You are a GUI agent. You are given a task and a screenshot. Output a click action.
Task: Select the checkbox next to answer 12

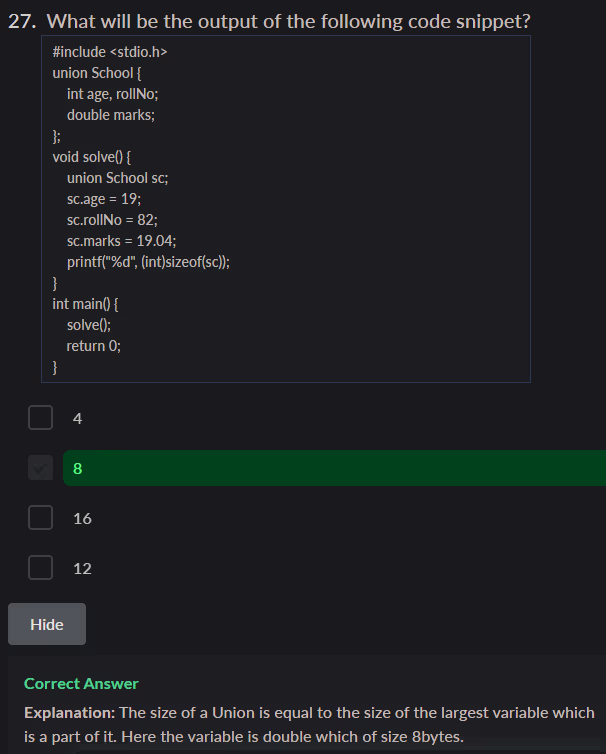click(x=40, y=567)
